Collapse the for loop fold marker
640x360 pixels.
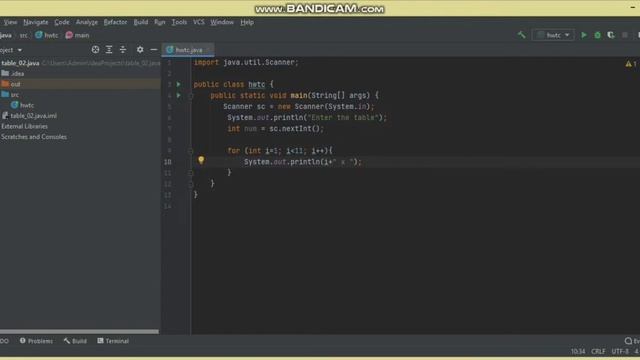190,151
